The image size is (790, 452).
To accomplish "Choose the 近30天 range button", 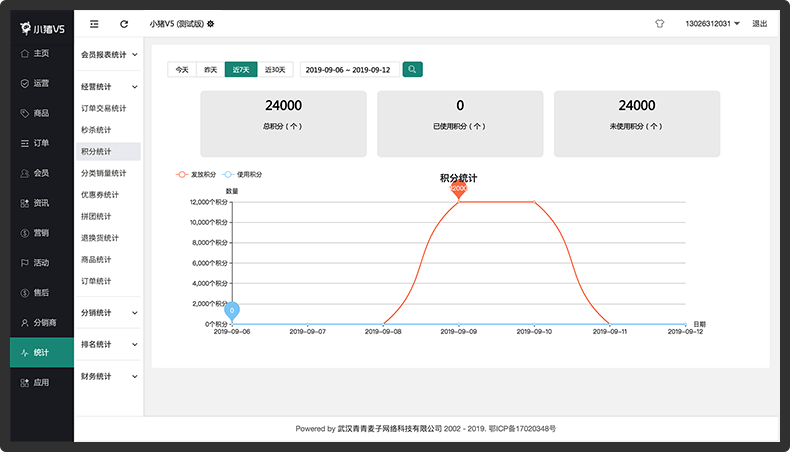I will (275, 70).
